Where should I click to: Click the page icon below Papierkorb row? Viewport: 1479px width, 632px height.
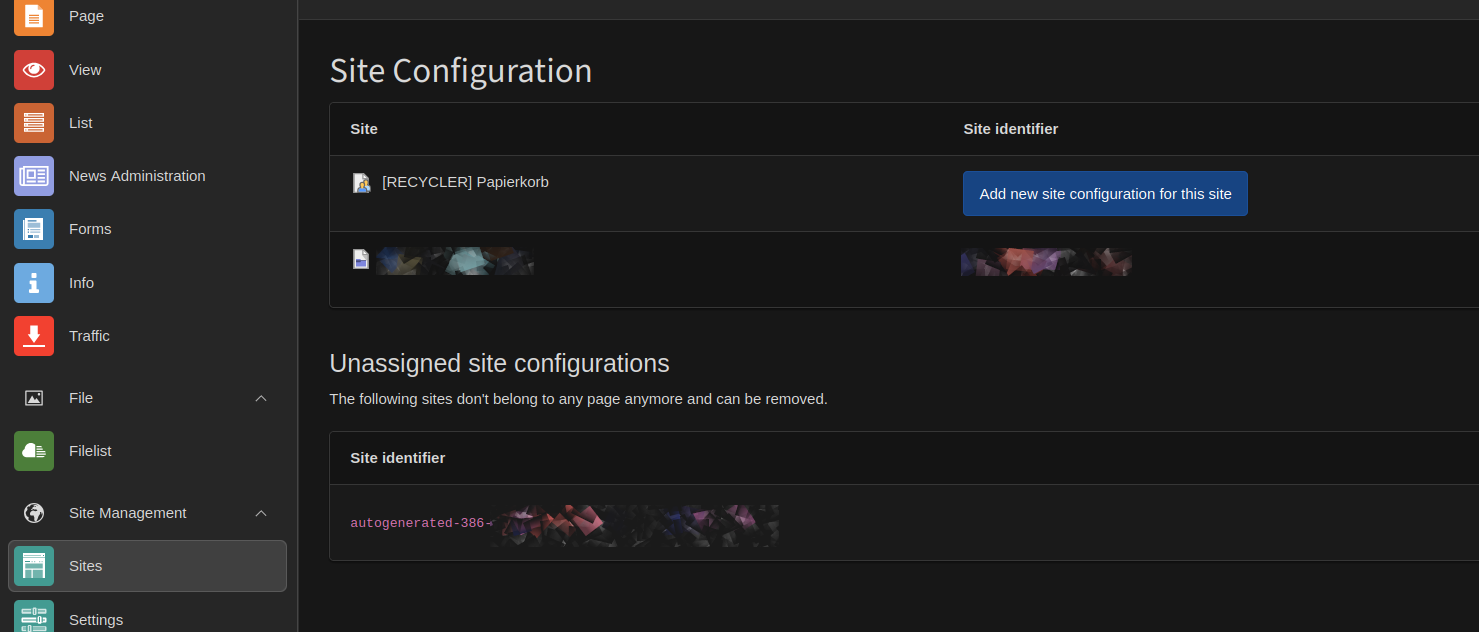tap(361, 260)
